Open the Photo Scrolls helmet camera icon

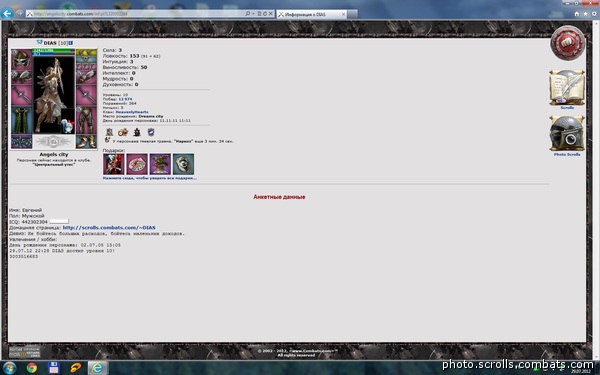tap(567, 134)
